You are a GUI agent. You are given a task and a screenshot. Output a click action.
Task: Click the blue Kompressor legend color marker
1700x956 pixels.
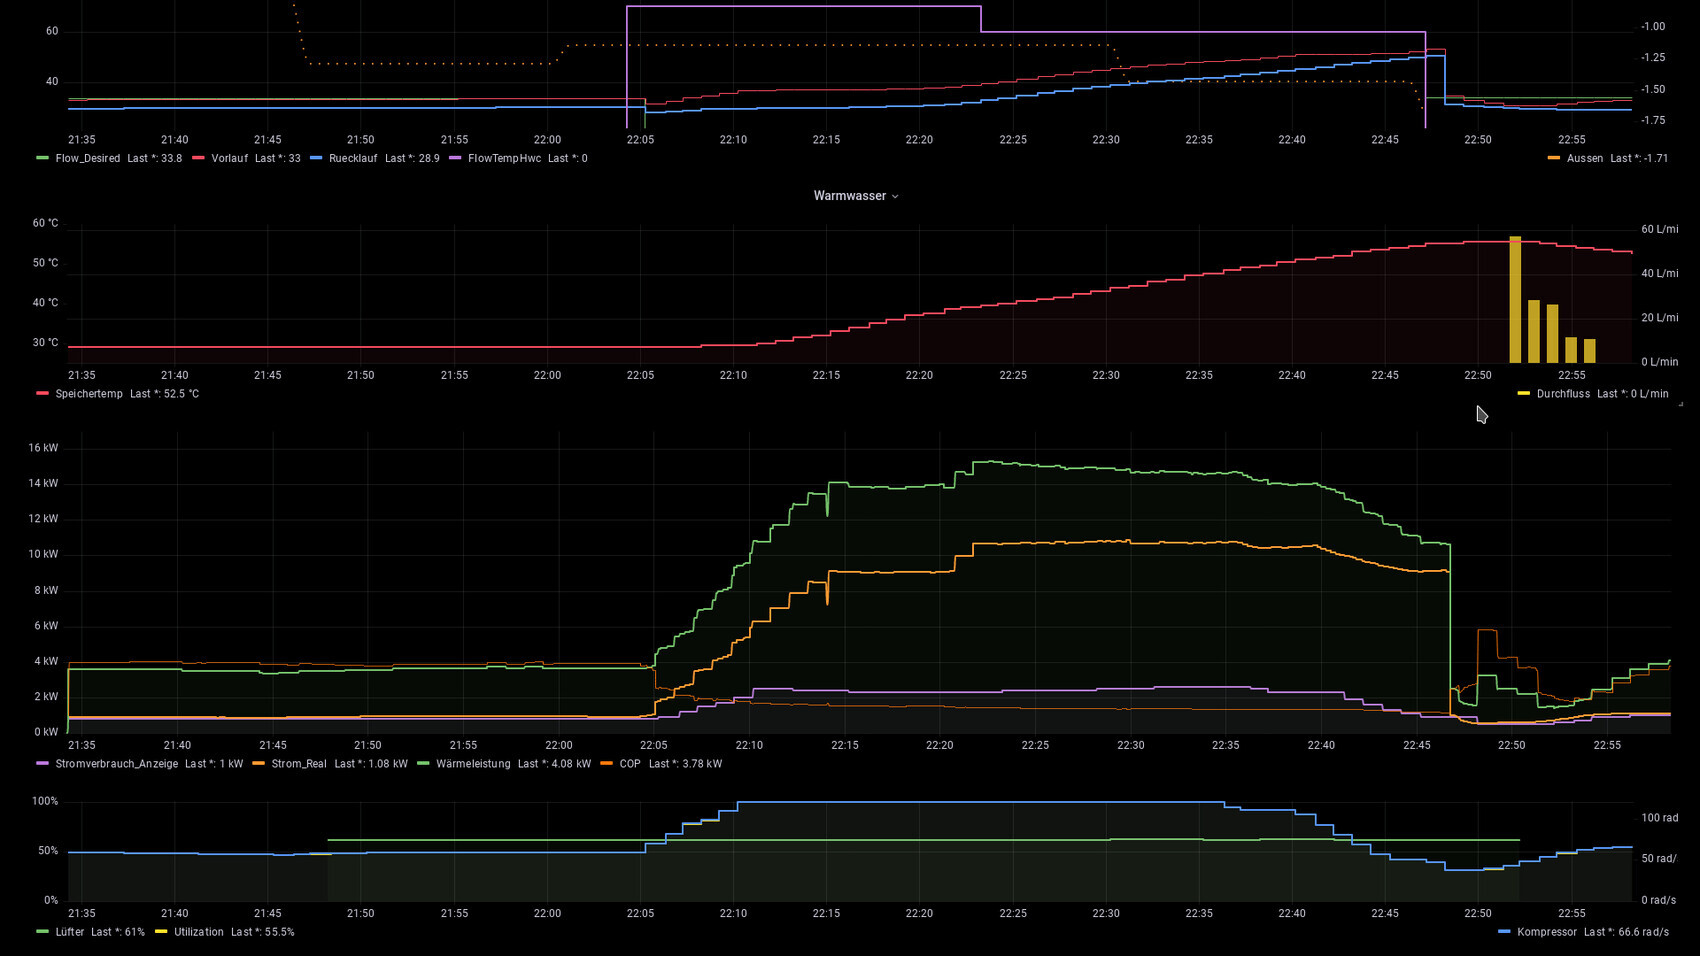1504,932
